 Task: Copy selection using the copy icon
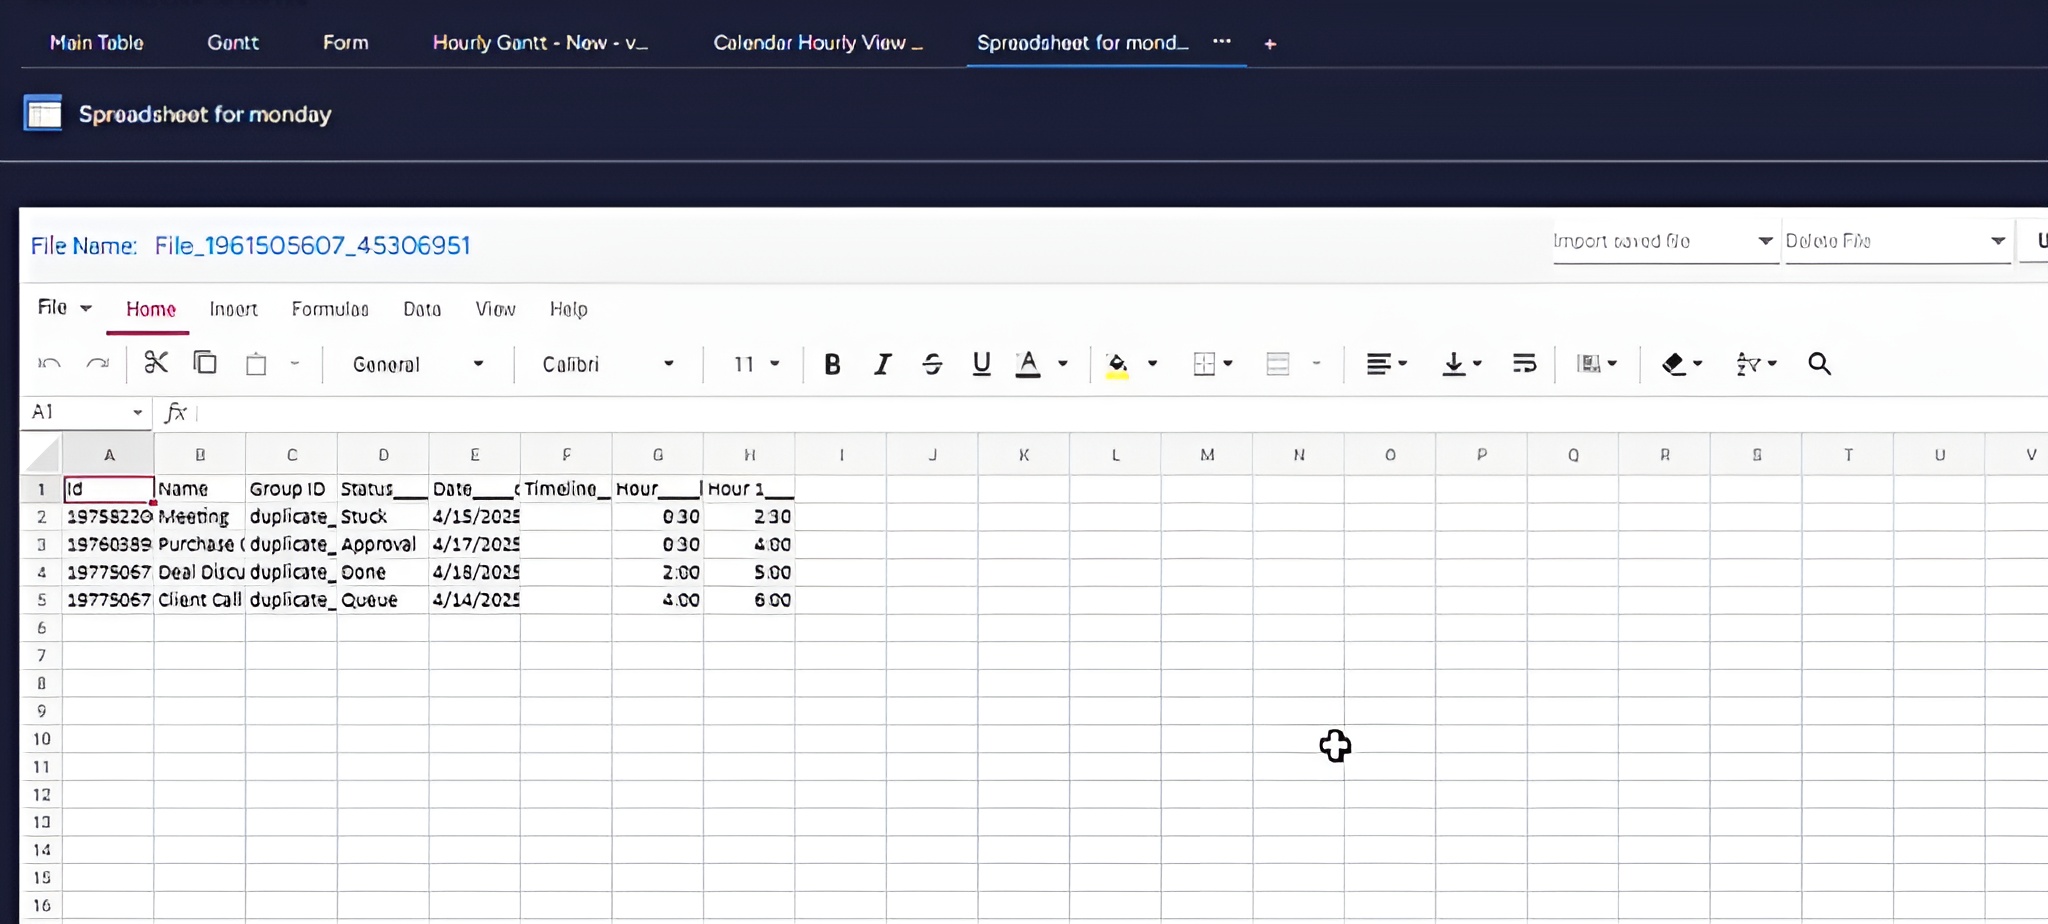205,362
